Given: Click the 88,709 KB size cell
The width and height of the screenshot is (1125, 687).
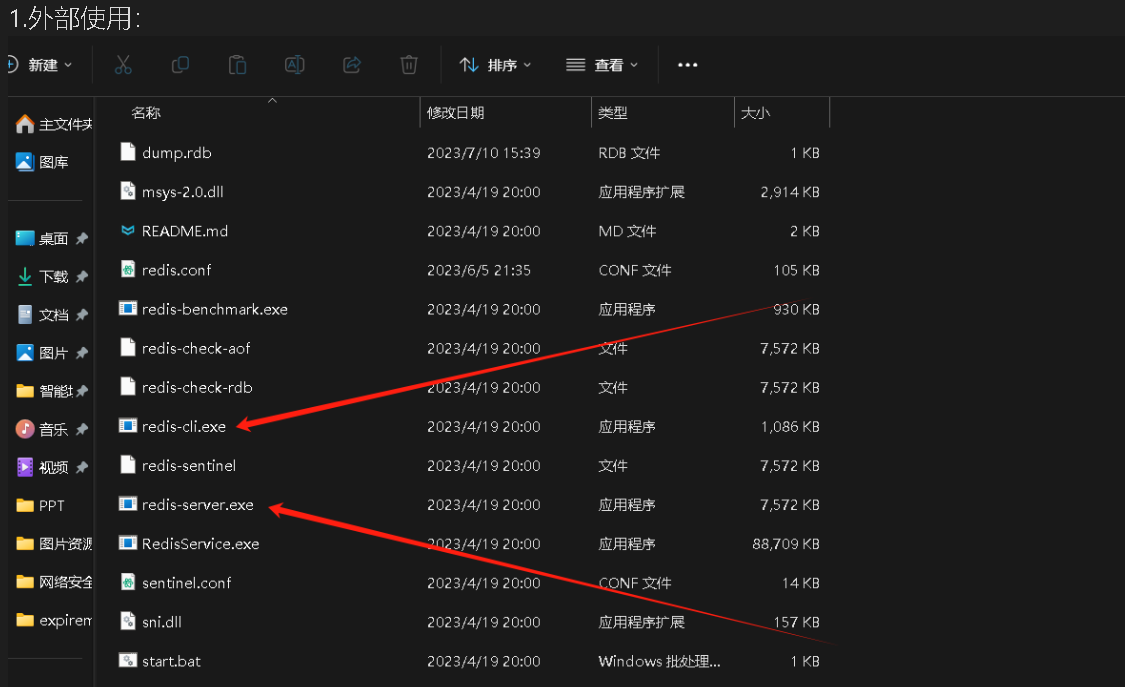Looking at the screenshot, I should pos(786,544).
